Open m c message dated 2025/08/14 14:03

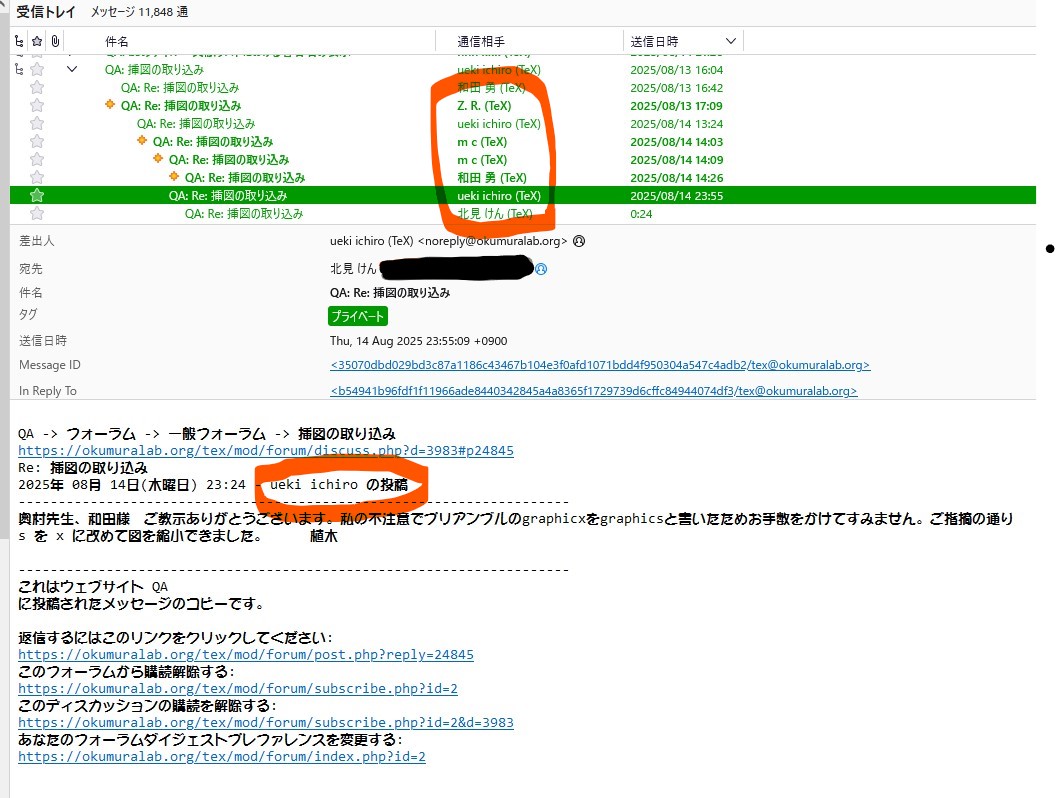[x=523, y=141]
